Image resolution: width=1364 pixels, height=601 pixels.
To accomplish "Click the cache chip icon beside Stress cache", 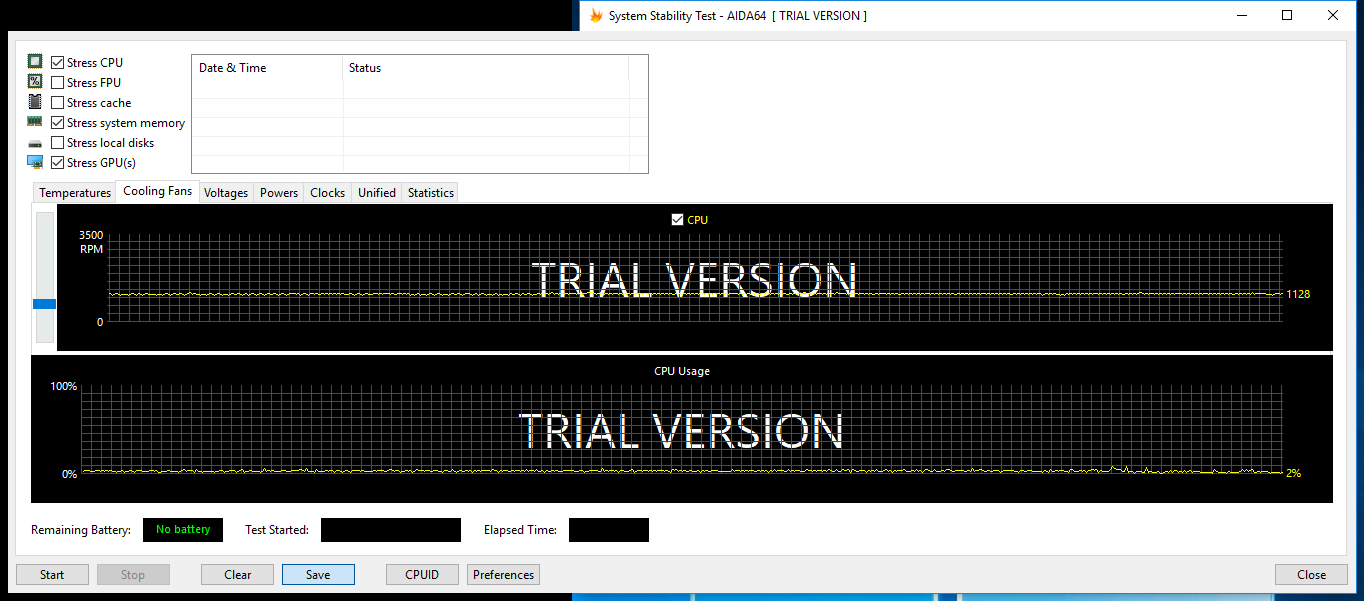I will coord(35,102).
